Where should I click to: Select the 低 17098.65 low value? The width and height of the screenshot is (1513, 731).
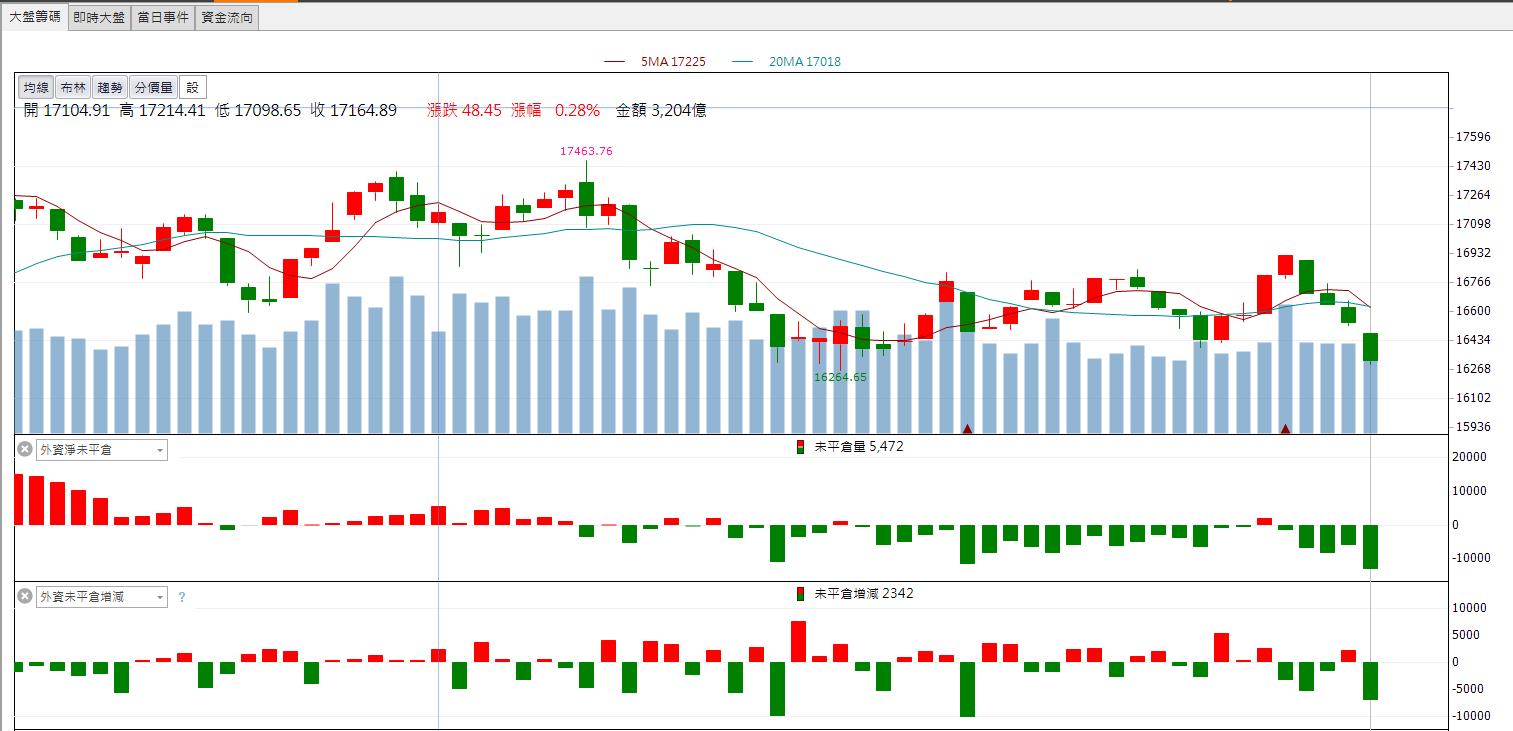[x=258, y=111]
